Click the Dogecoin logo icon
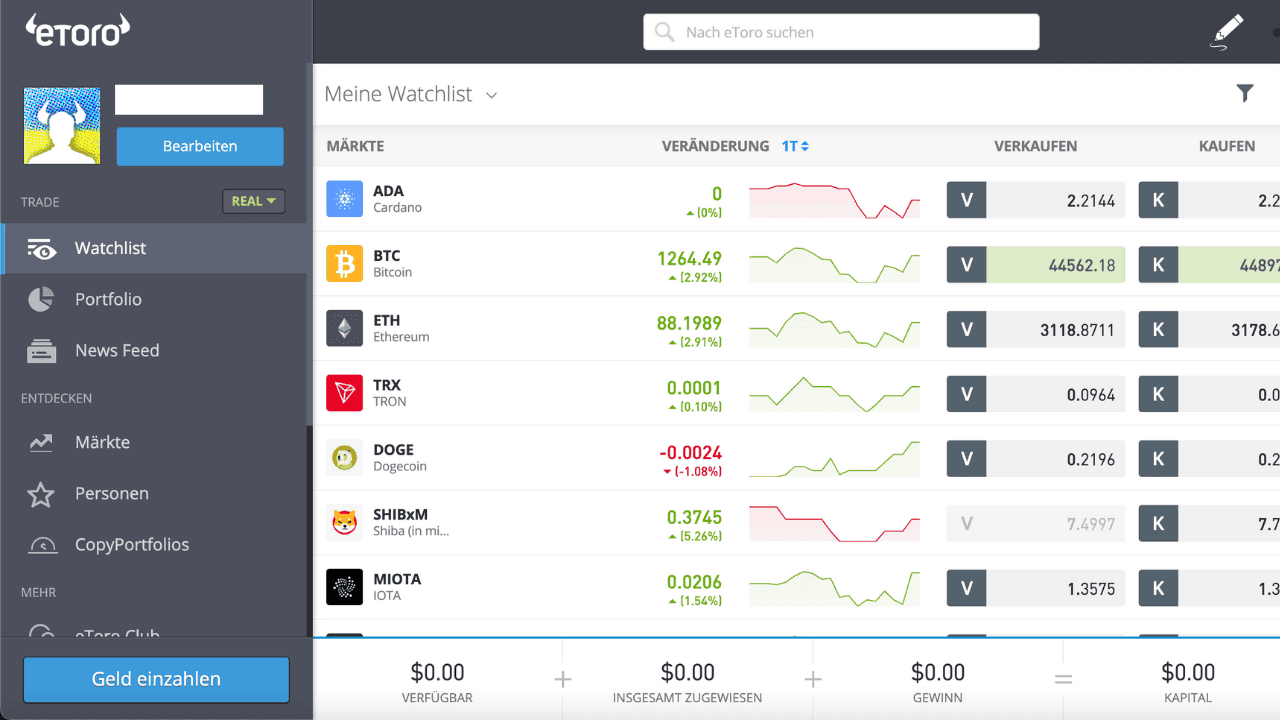1280x720 pixels. [344, 458]
